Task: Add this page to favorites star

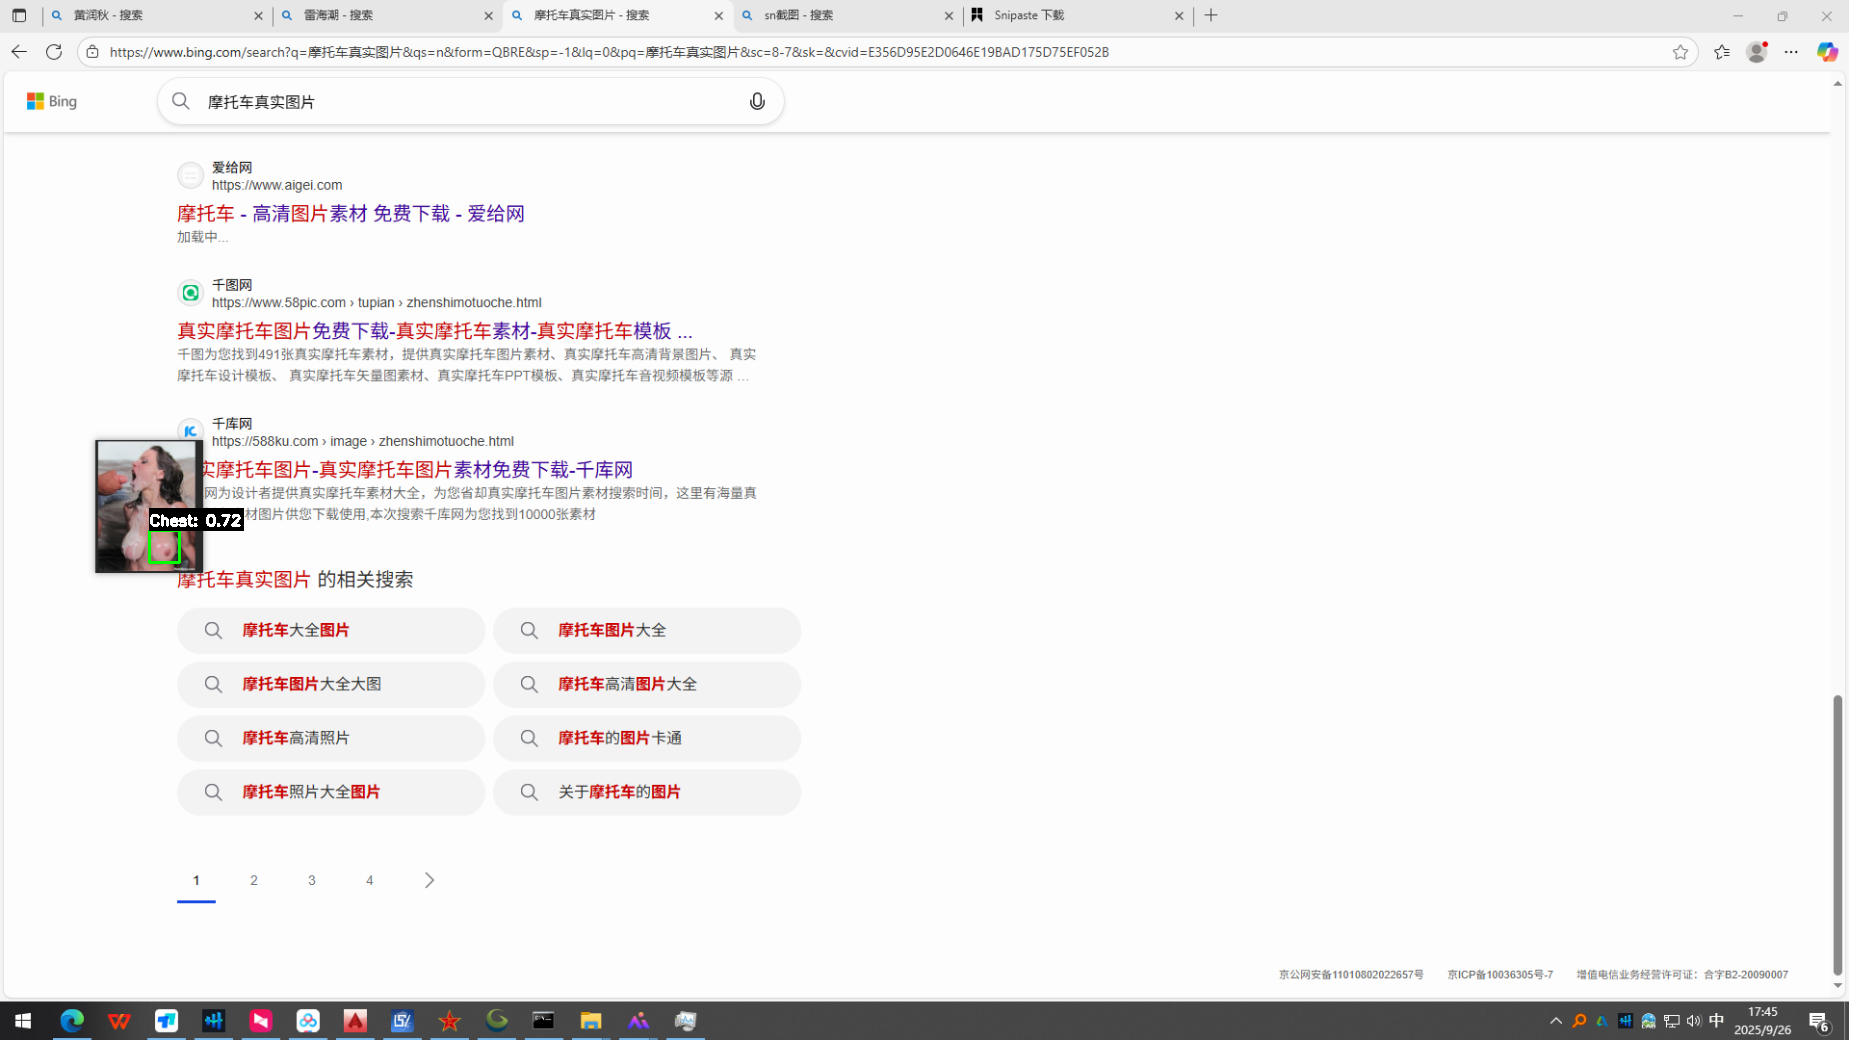Action: [1680, 52]
